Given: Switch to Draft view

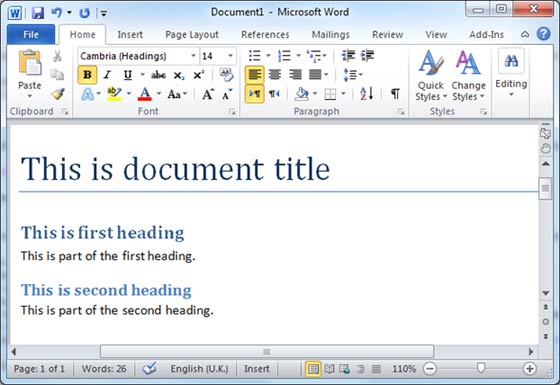Looking at the screenshot, I should (x=376, y=369).
